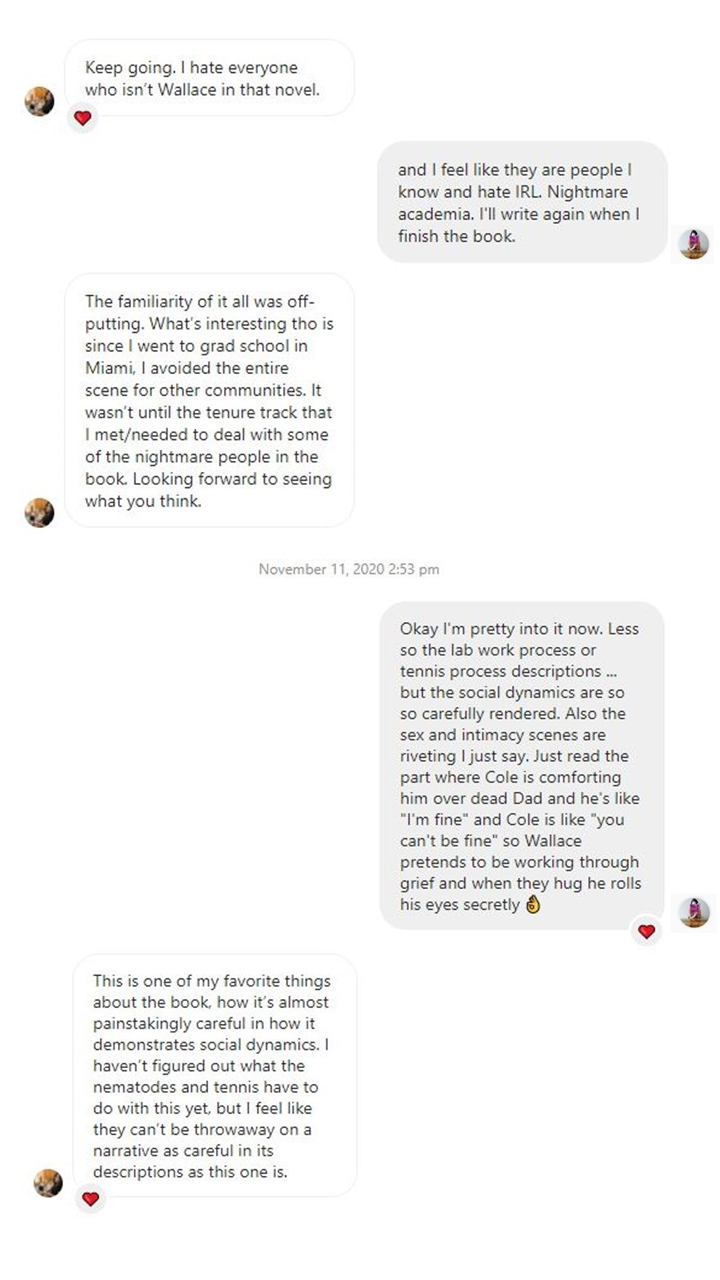
Task: Click the avatar beside the "Keep going" message
Action: point(39,101)
